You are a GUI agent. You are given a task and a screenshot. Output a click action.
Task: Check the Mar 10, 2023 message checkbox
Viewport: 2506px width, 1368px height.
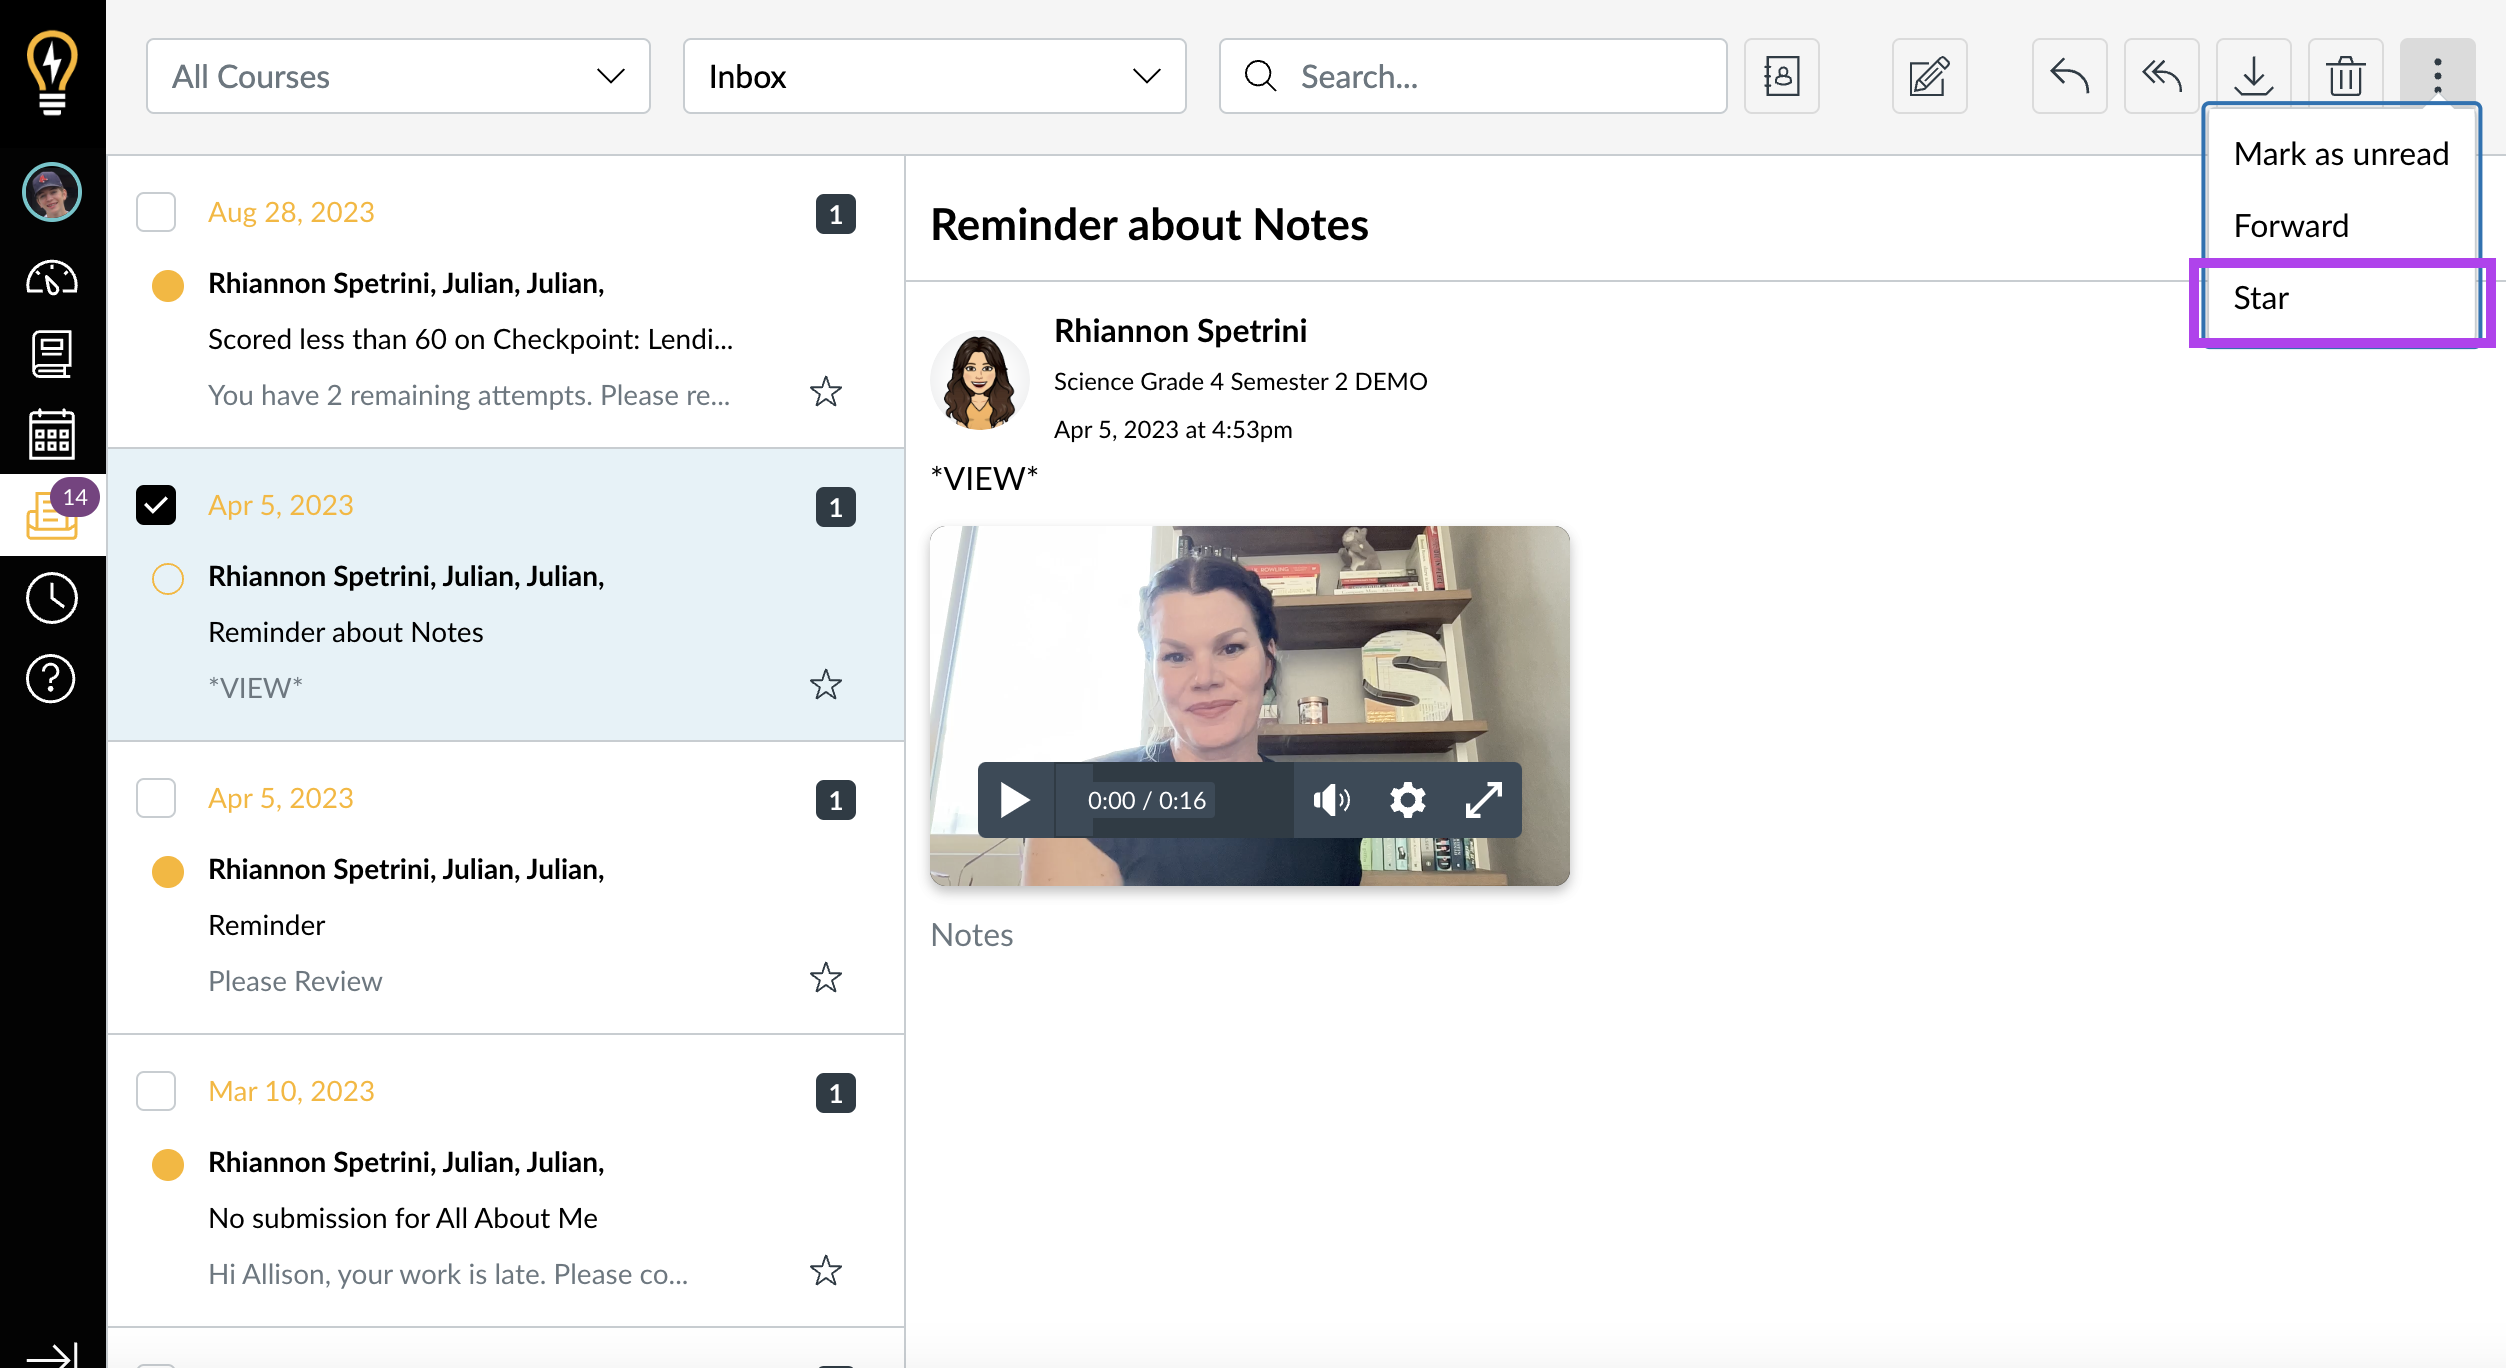tap(156, 1091)
